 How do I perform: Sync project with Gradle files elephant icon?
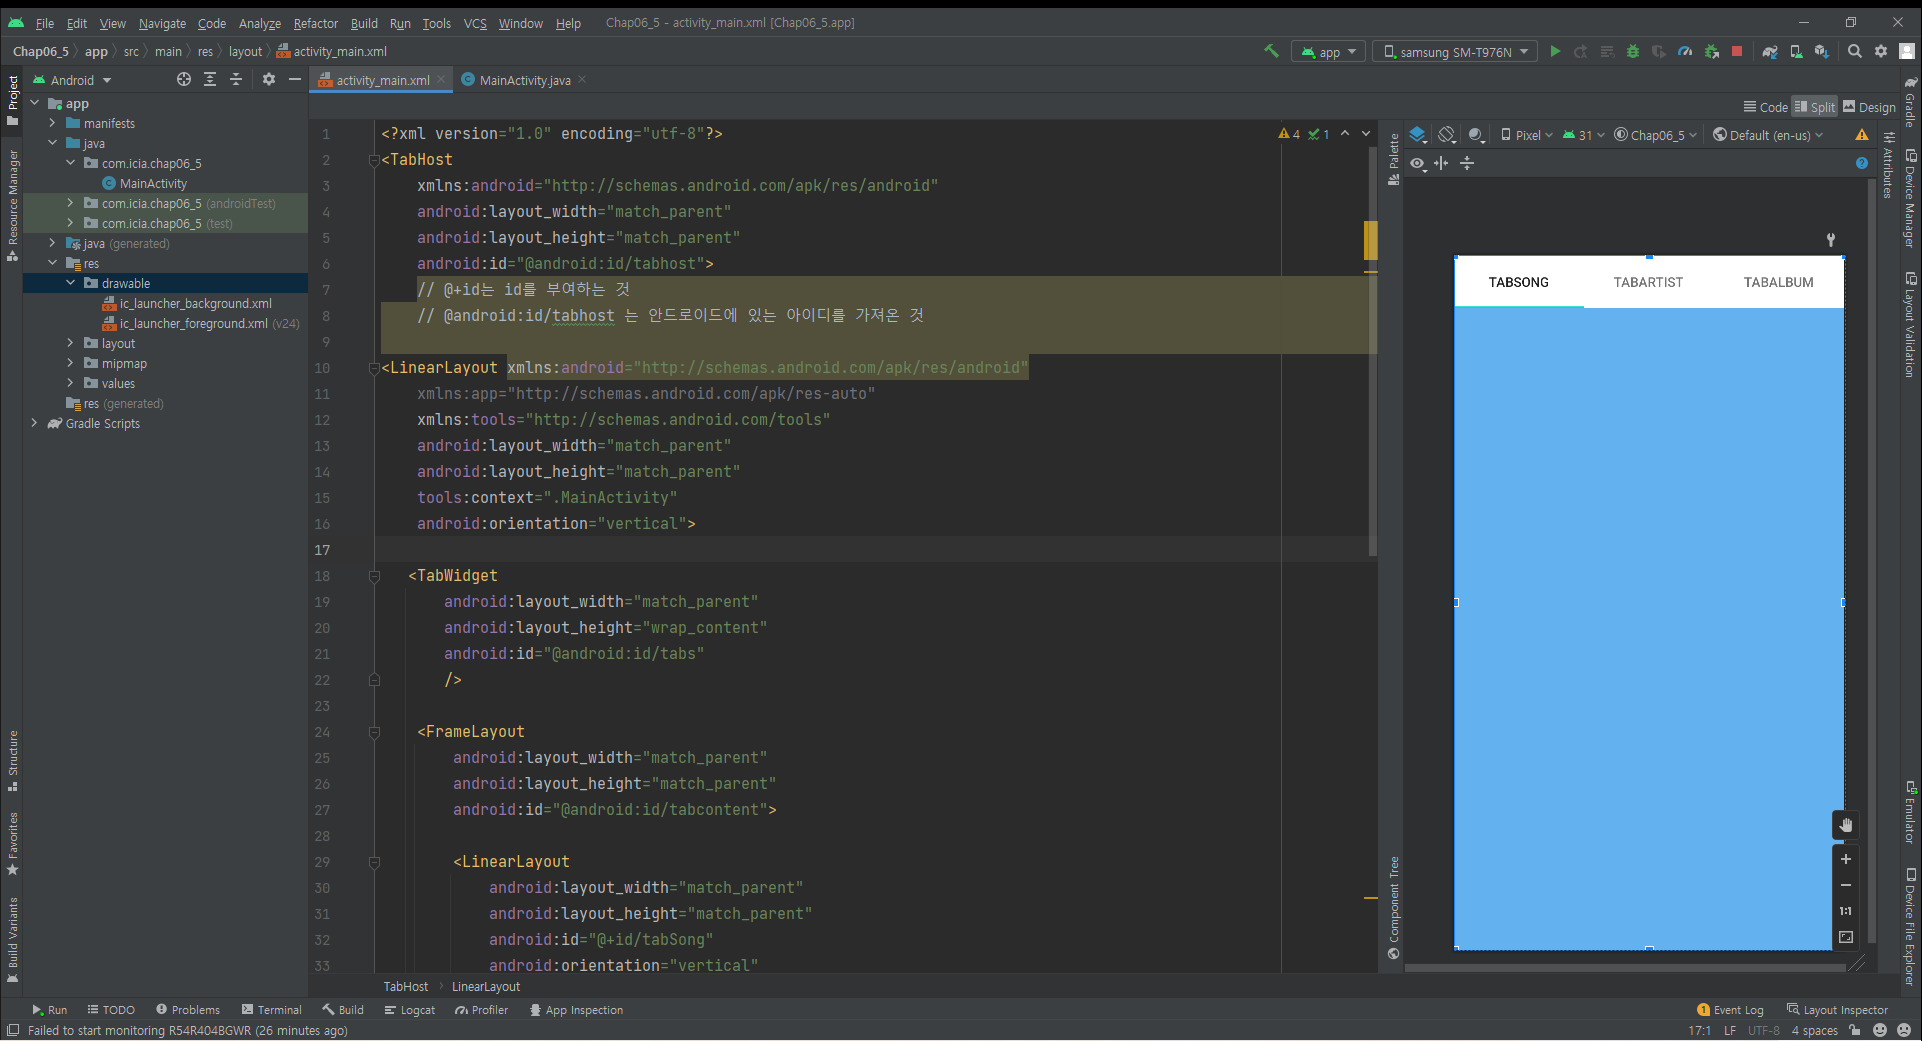pyautogui.click(x=1770, y=51)
